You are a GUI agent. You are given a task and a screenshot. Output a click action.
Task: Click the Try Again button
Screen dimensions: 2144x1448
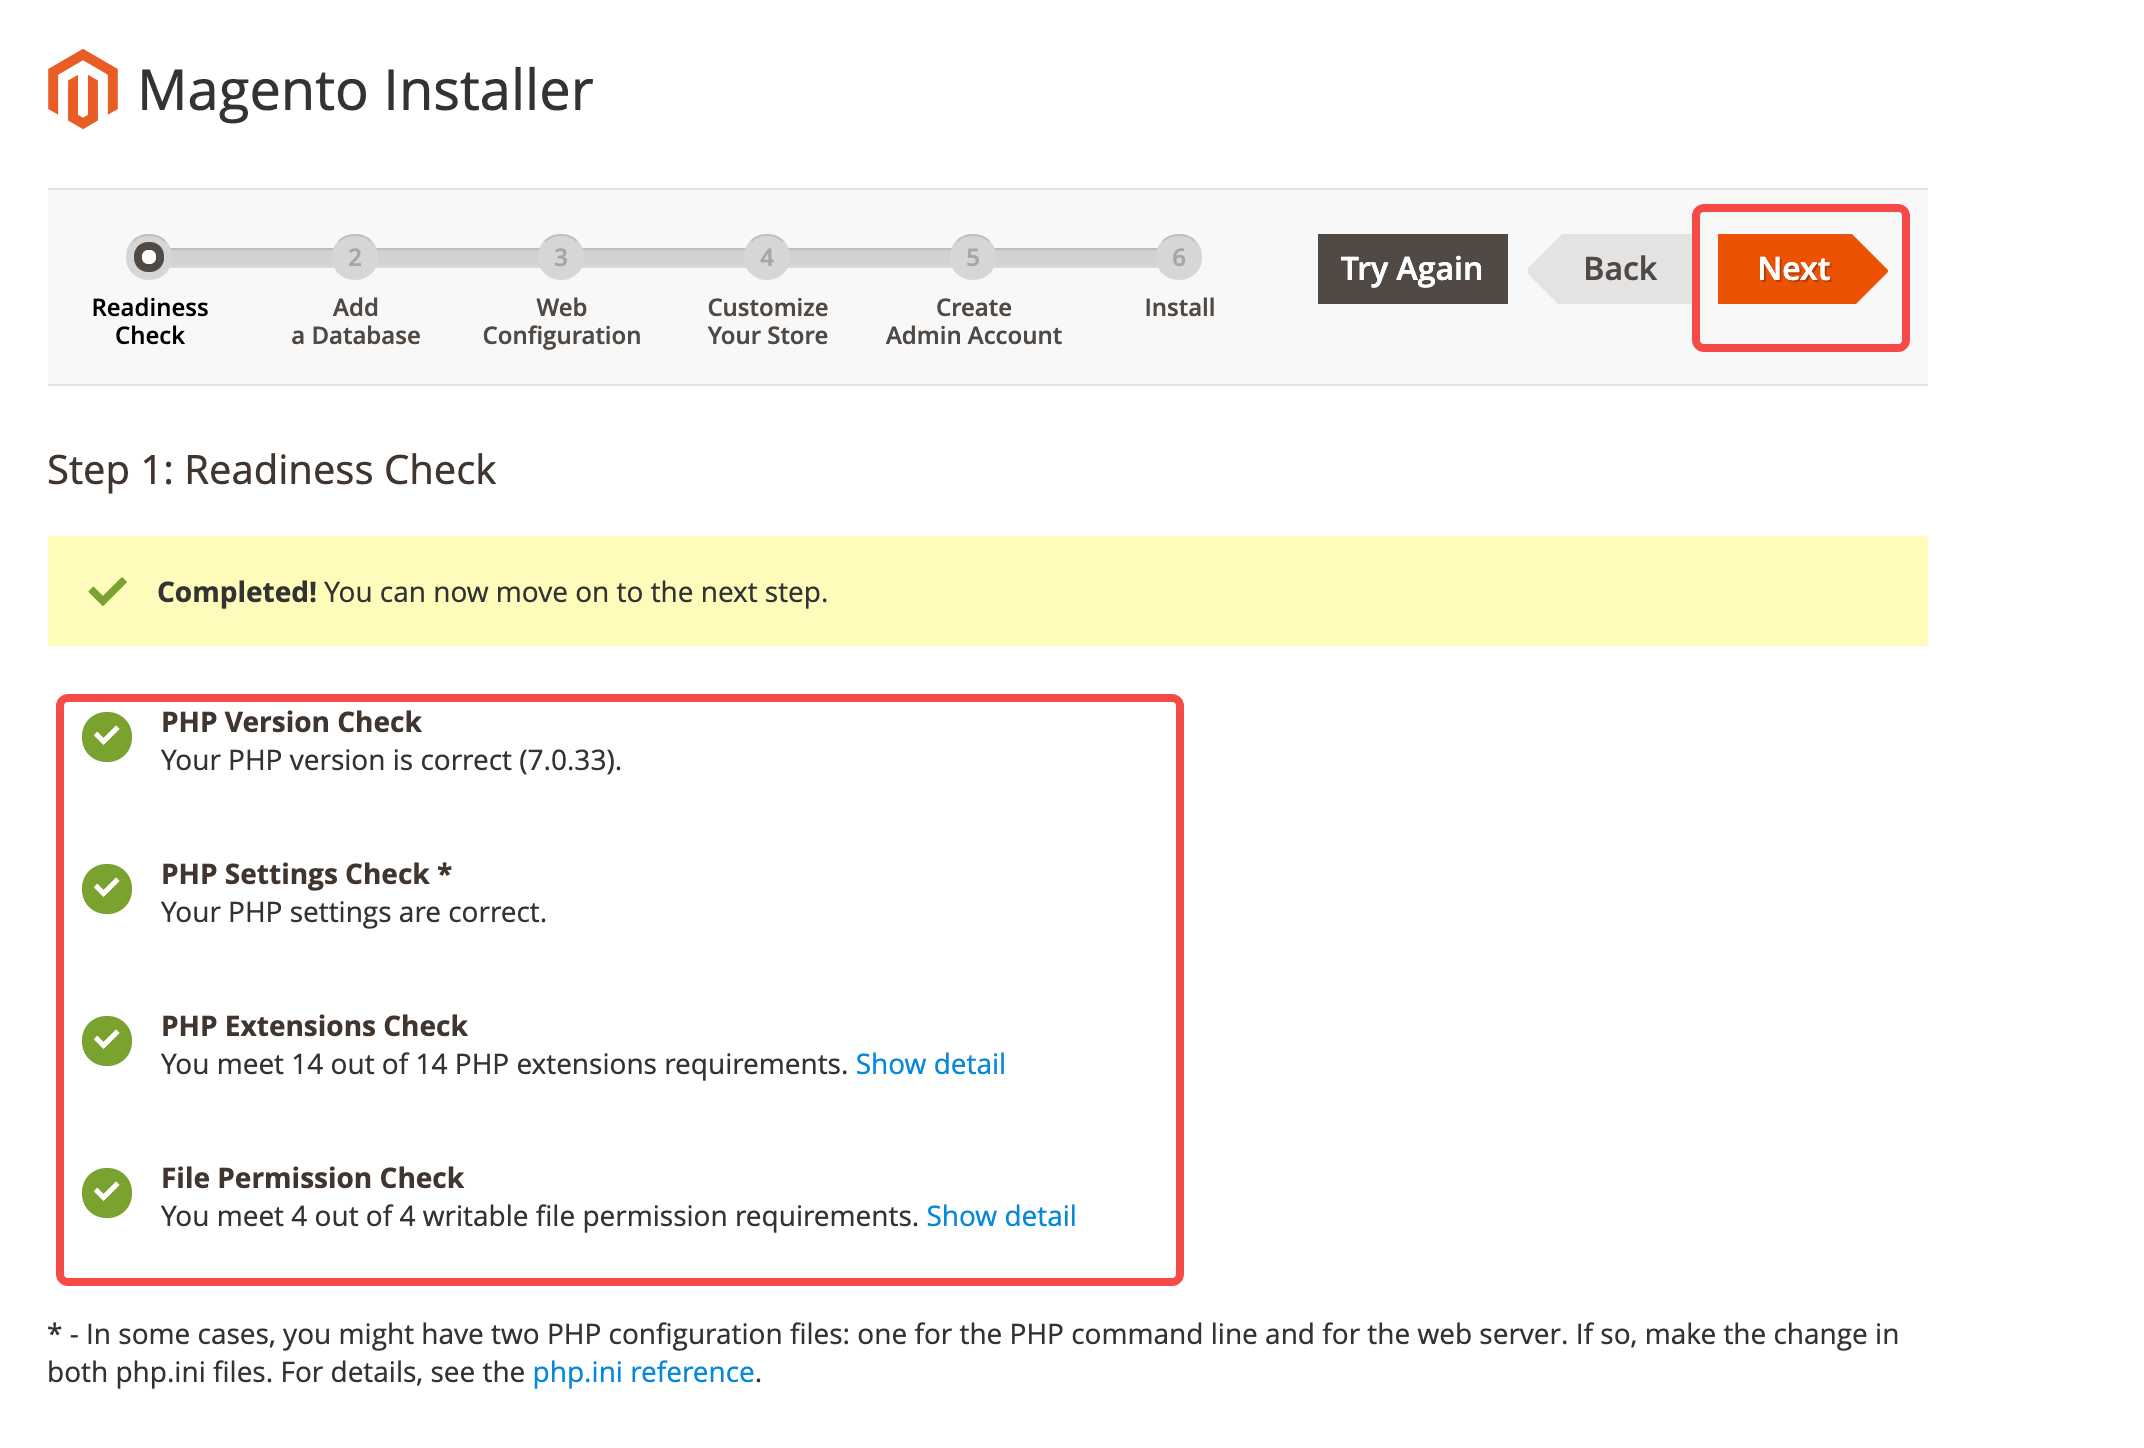(x=1412, y=269)
